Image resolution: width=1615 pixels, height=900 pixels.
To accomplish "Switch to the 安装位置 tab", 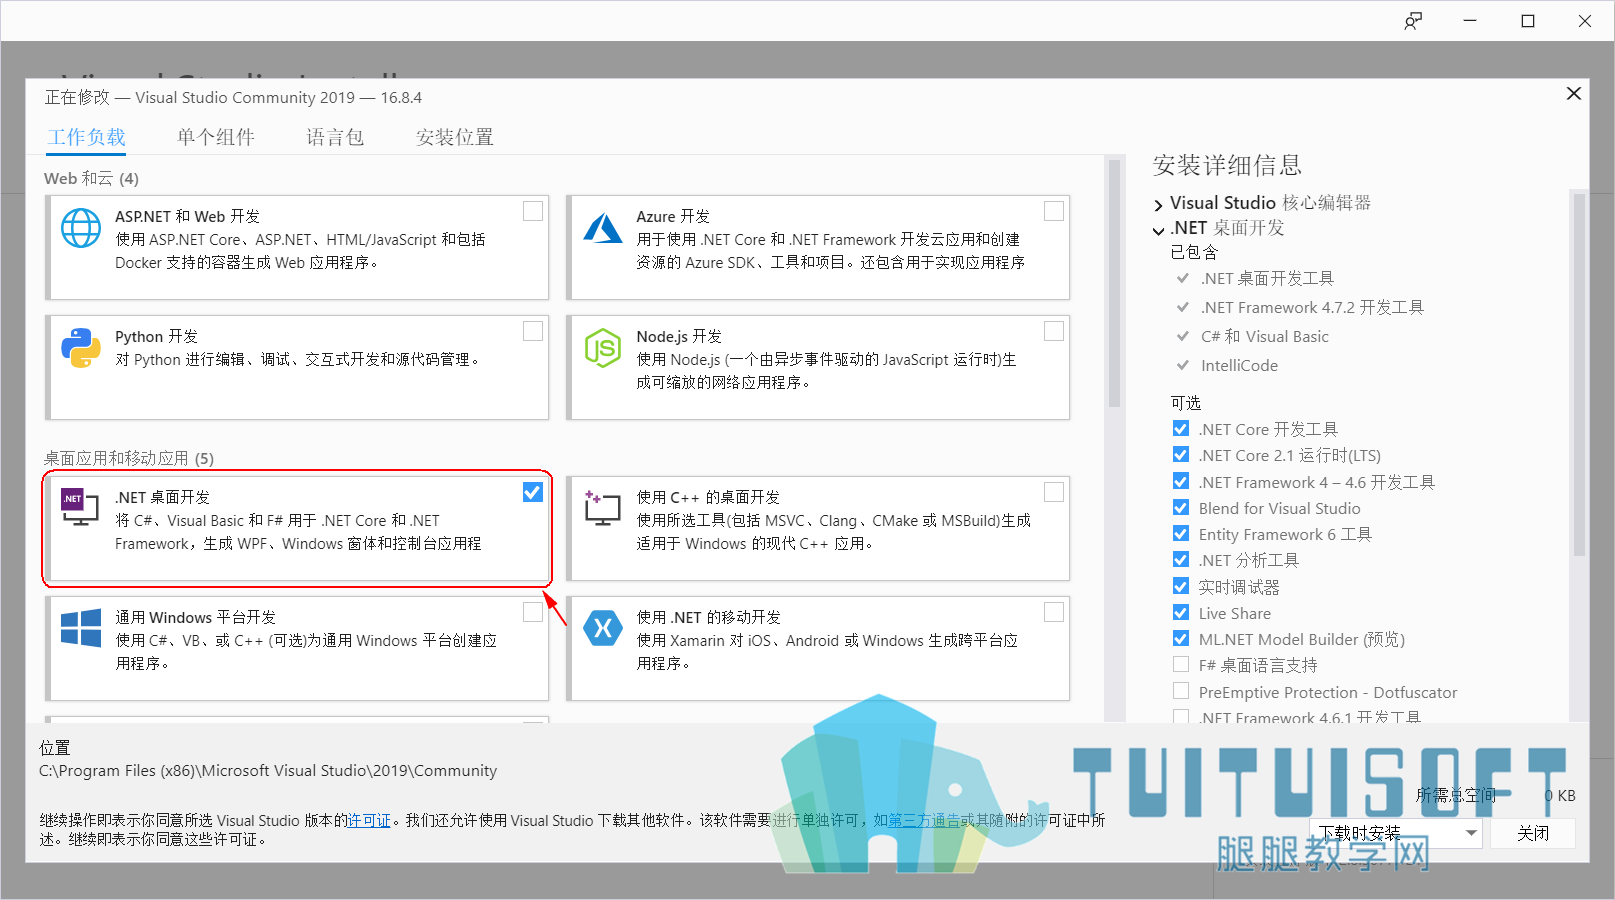I will click(x=455, y=137).
